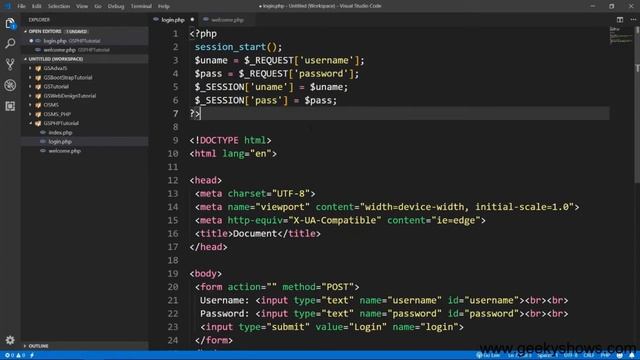Click the unsaved dot on login.php tab
This screenshot has width=640, height=360.
click(192, 20)
